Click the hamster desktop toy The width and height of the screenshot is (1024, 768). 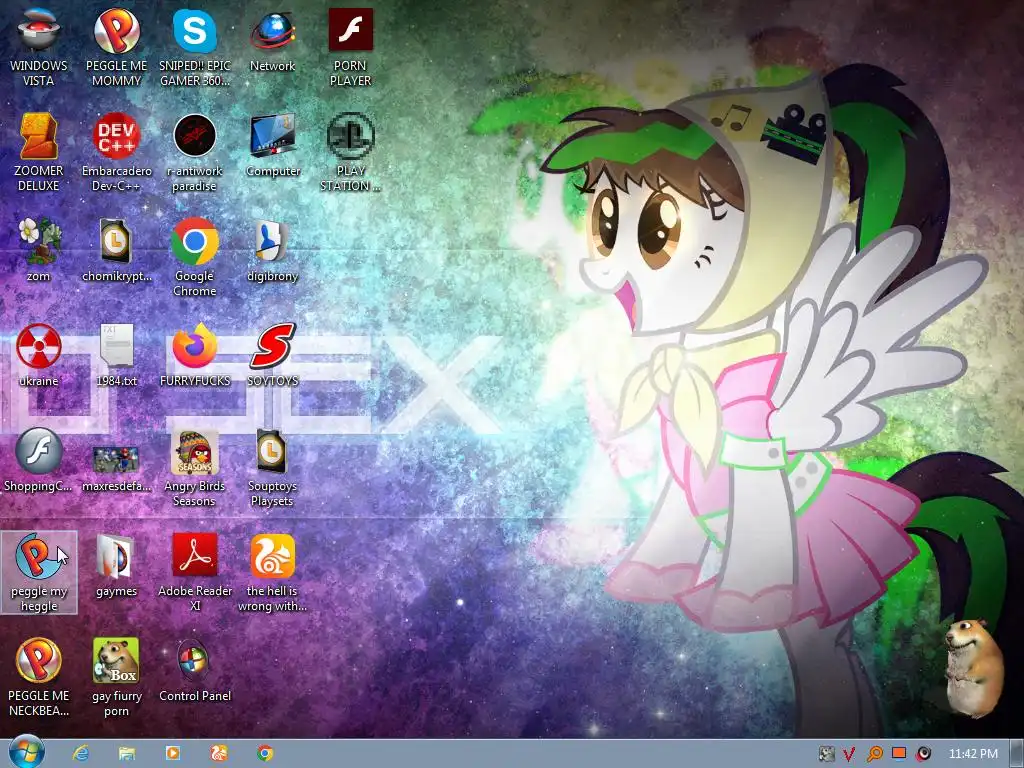click(x=974, y=669)
